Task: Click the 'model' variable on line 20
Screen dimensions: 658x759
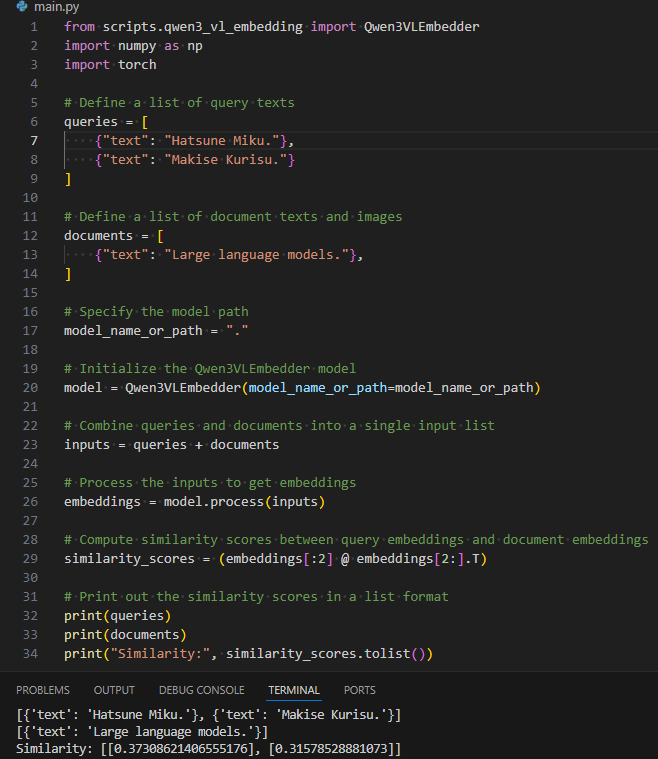Action: (x=83, y=388)
